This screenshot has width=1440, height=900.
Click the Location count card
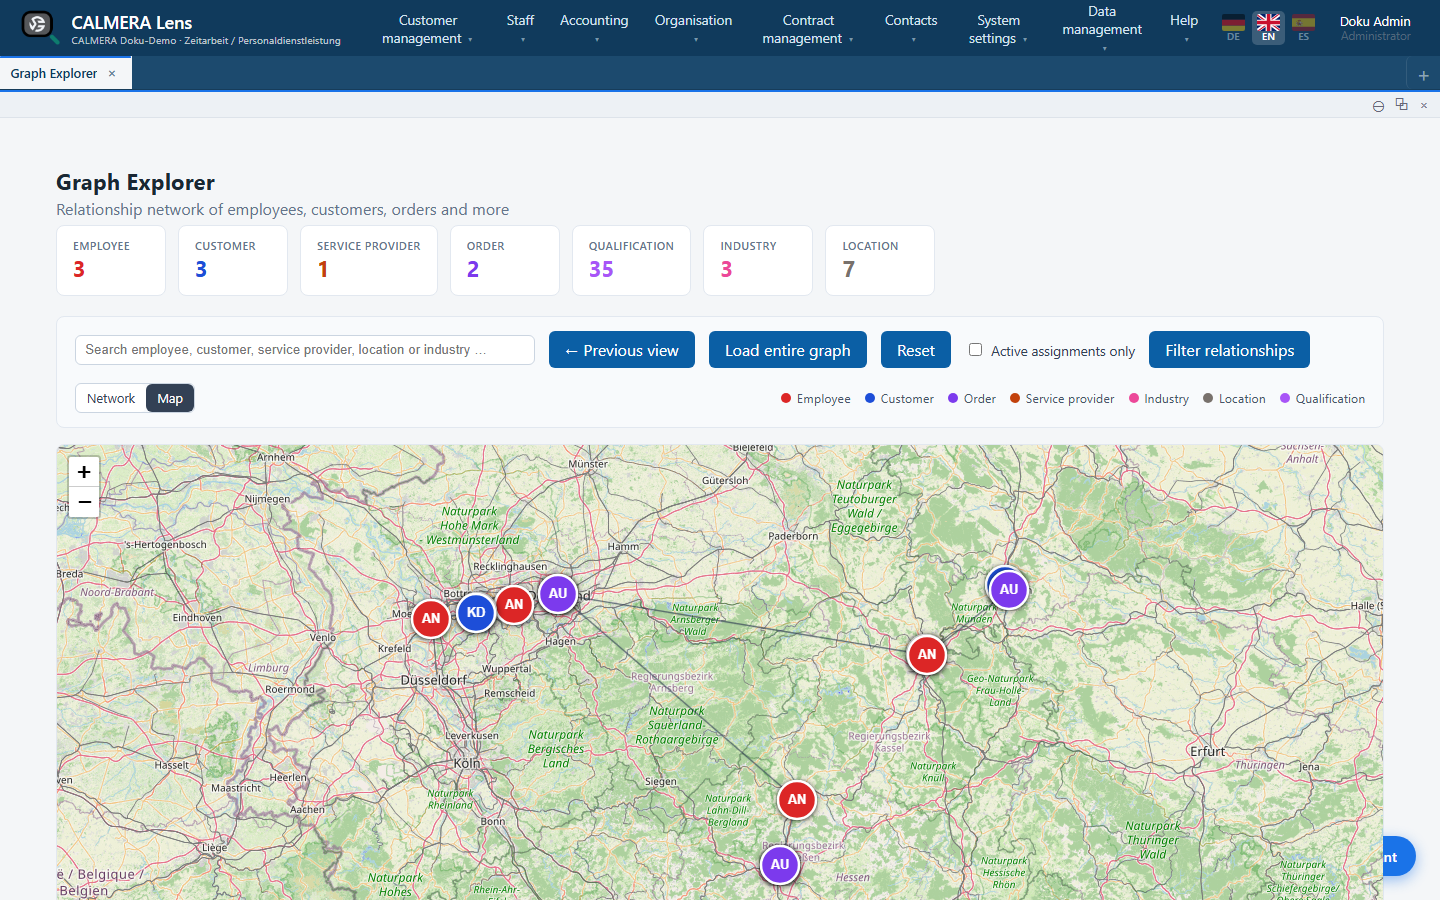point(880,260)
